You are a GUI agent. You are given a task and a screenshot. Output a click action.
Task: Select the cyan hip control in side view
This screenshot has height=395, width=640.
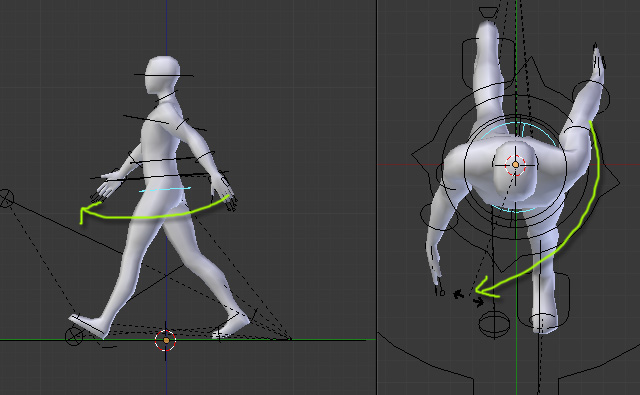point(165,189)
